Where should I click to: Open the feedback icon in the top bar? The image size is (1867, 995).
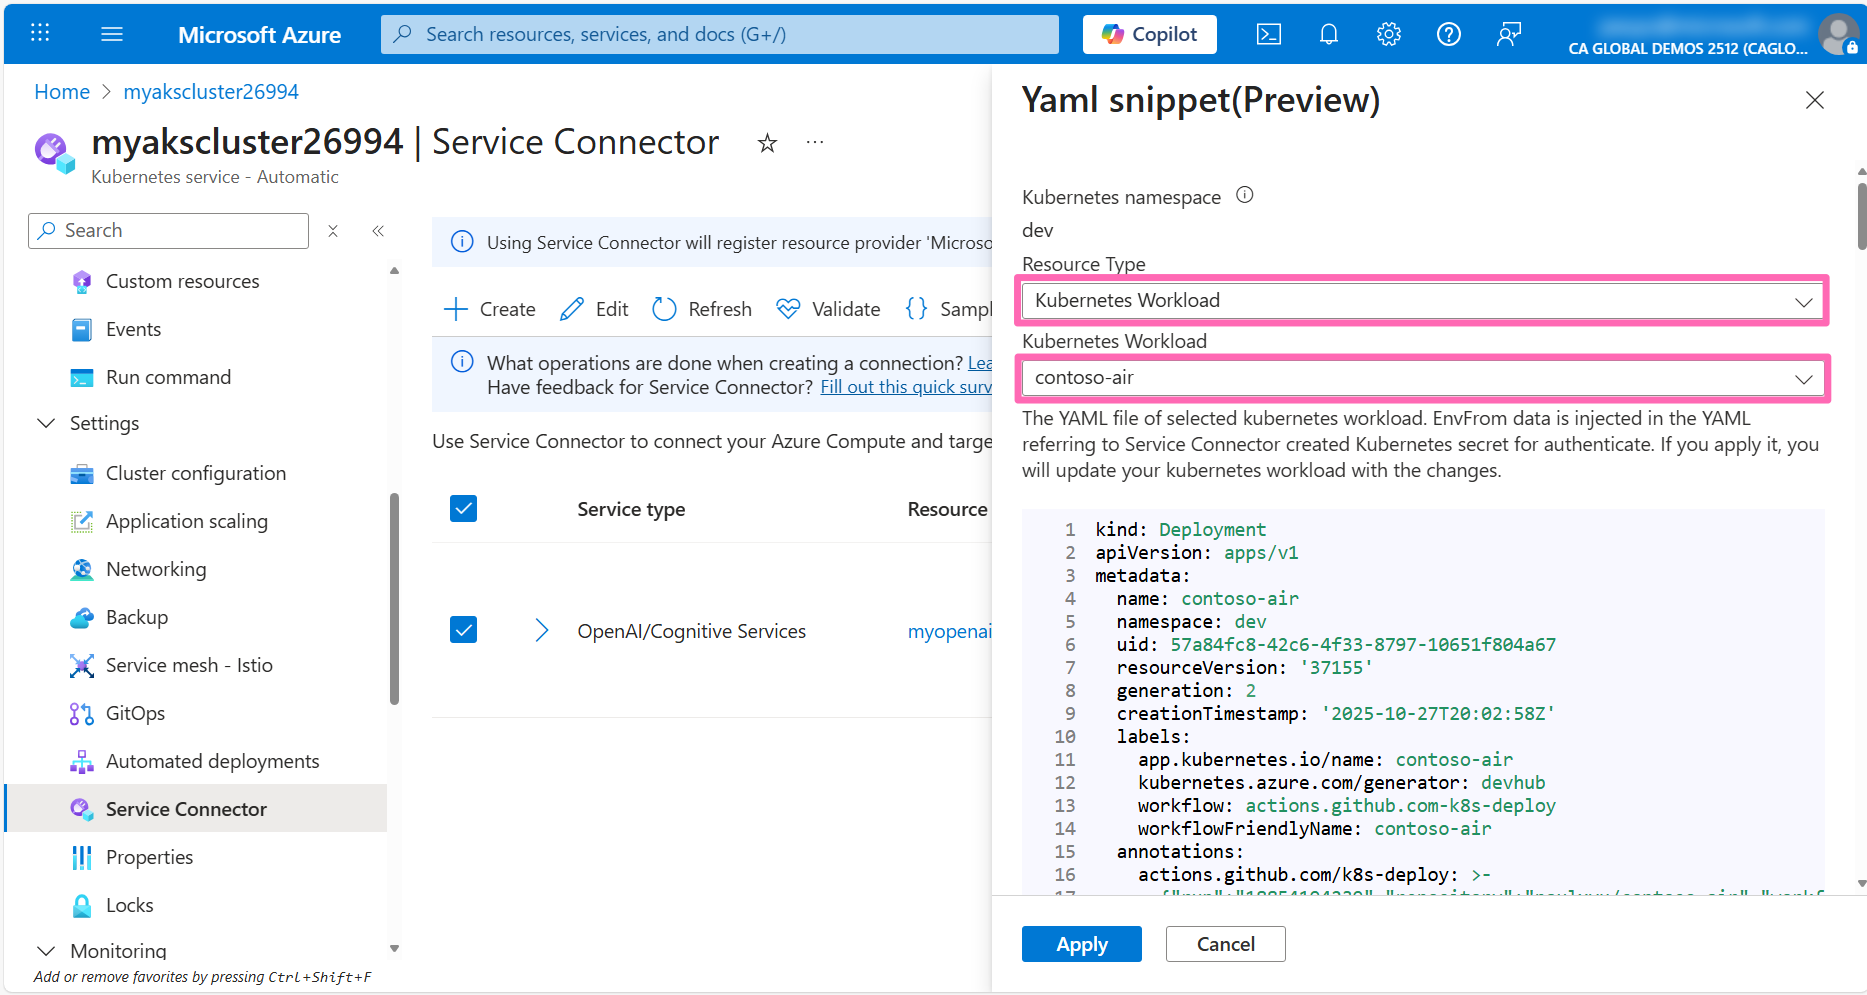1509,33
